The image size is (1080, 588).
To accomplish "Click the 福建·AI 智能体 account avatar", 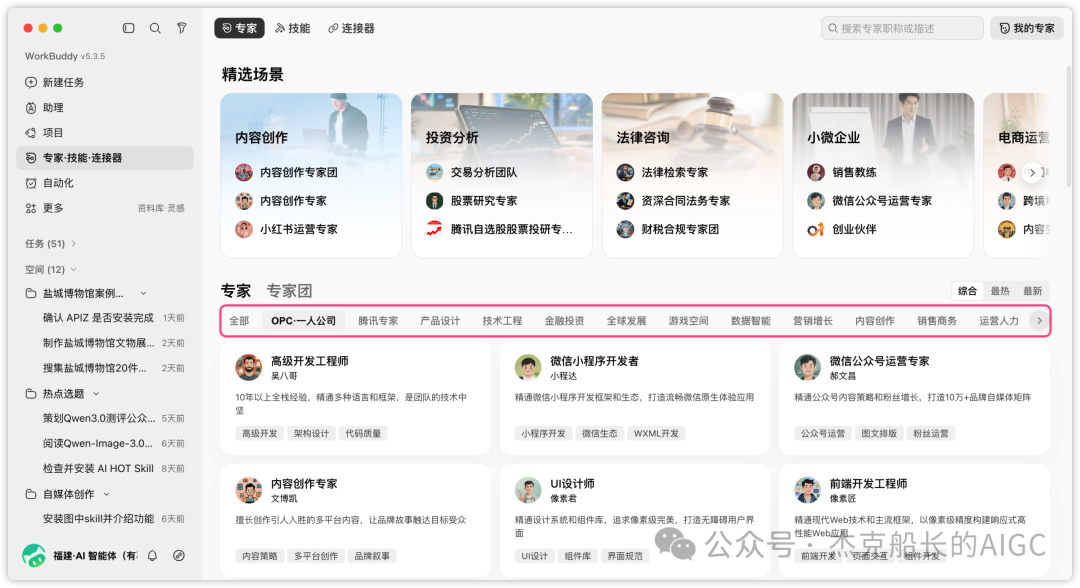I will point(34,555).
